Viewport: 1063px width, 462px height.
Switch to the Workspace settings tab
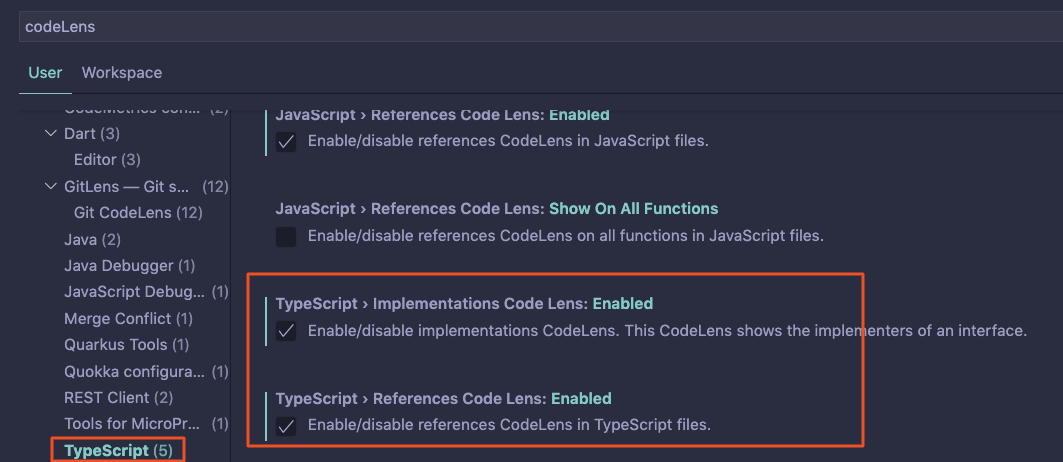122,73
